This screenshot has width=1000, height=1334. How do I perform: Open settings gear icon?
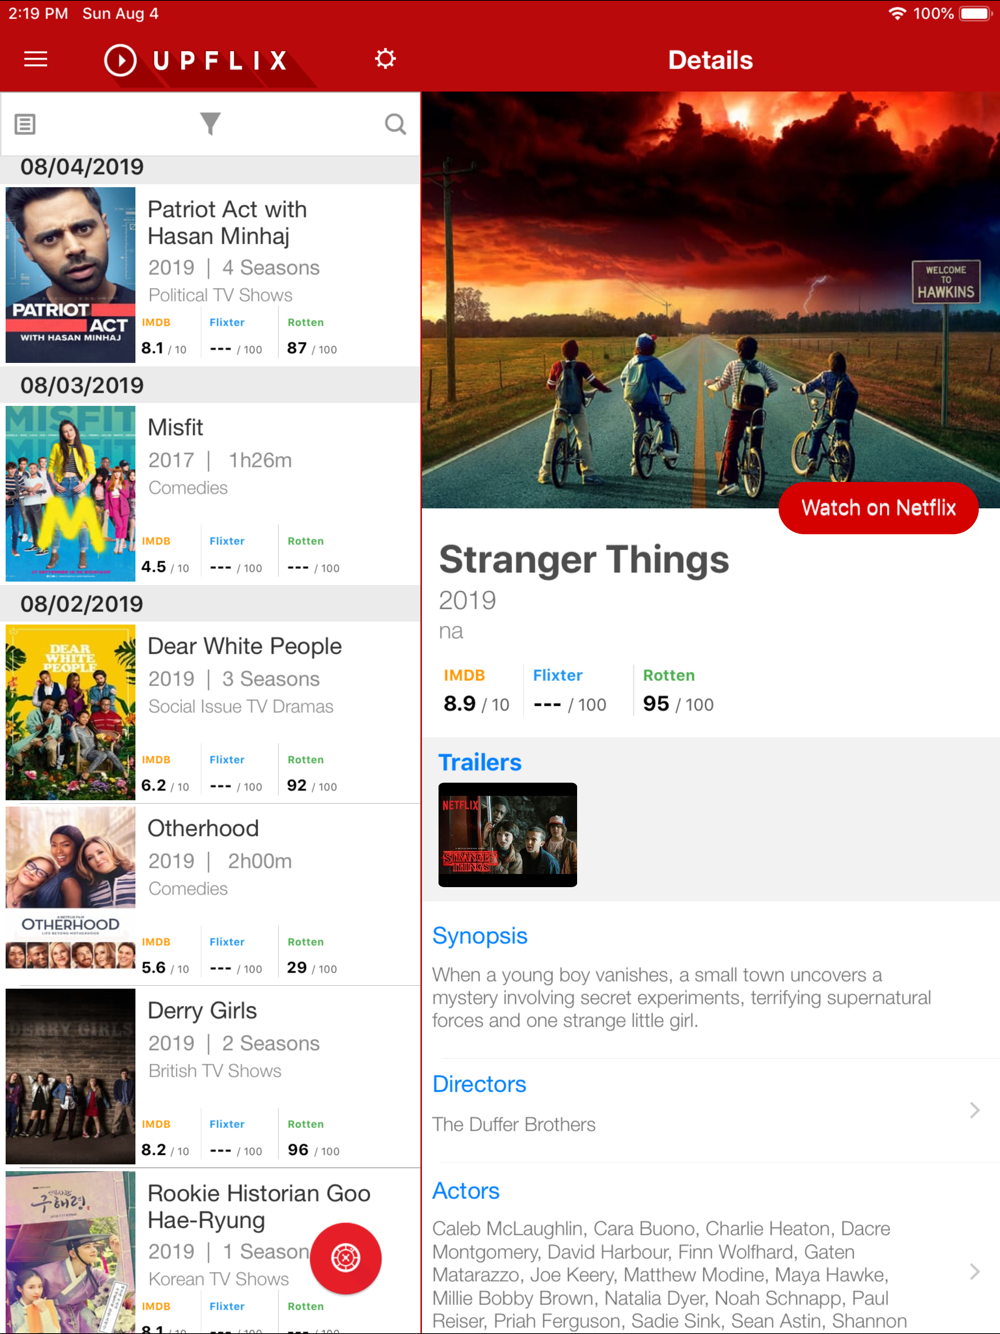[385, 59]
